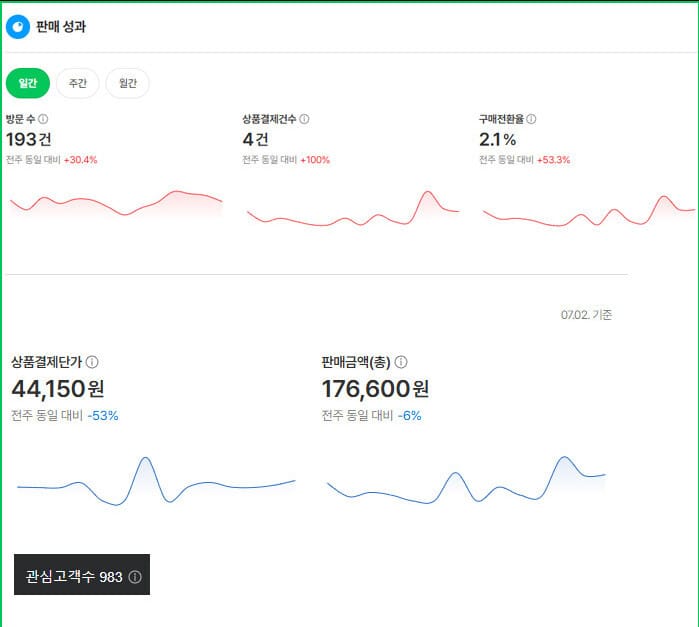699x627 pixels.
Task: Open info icon next to 상품결제건수
Action: click(304, 119)
